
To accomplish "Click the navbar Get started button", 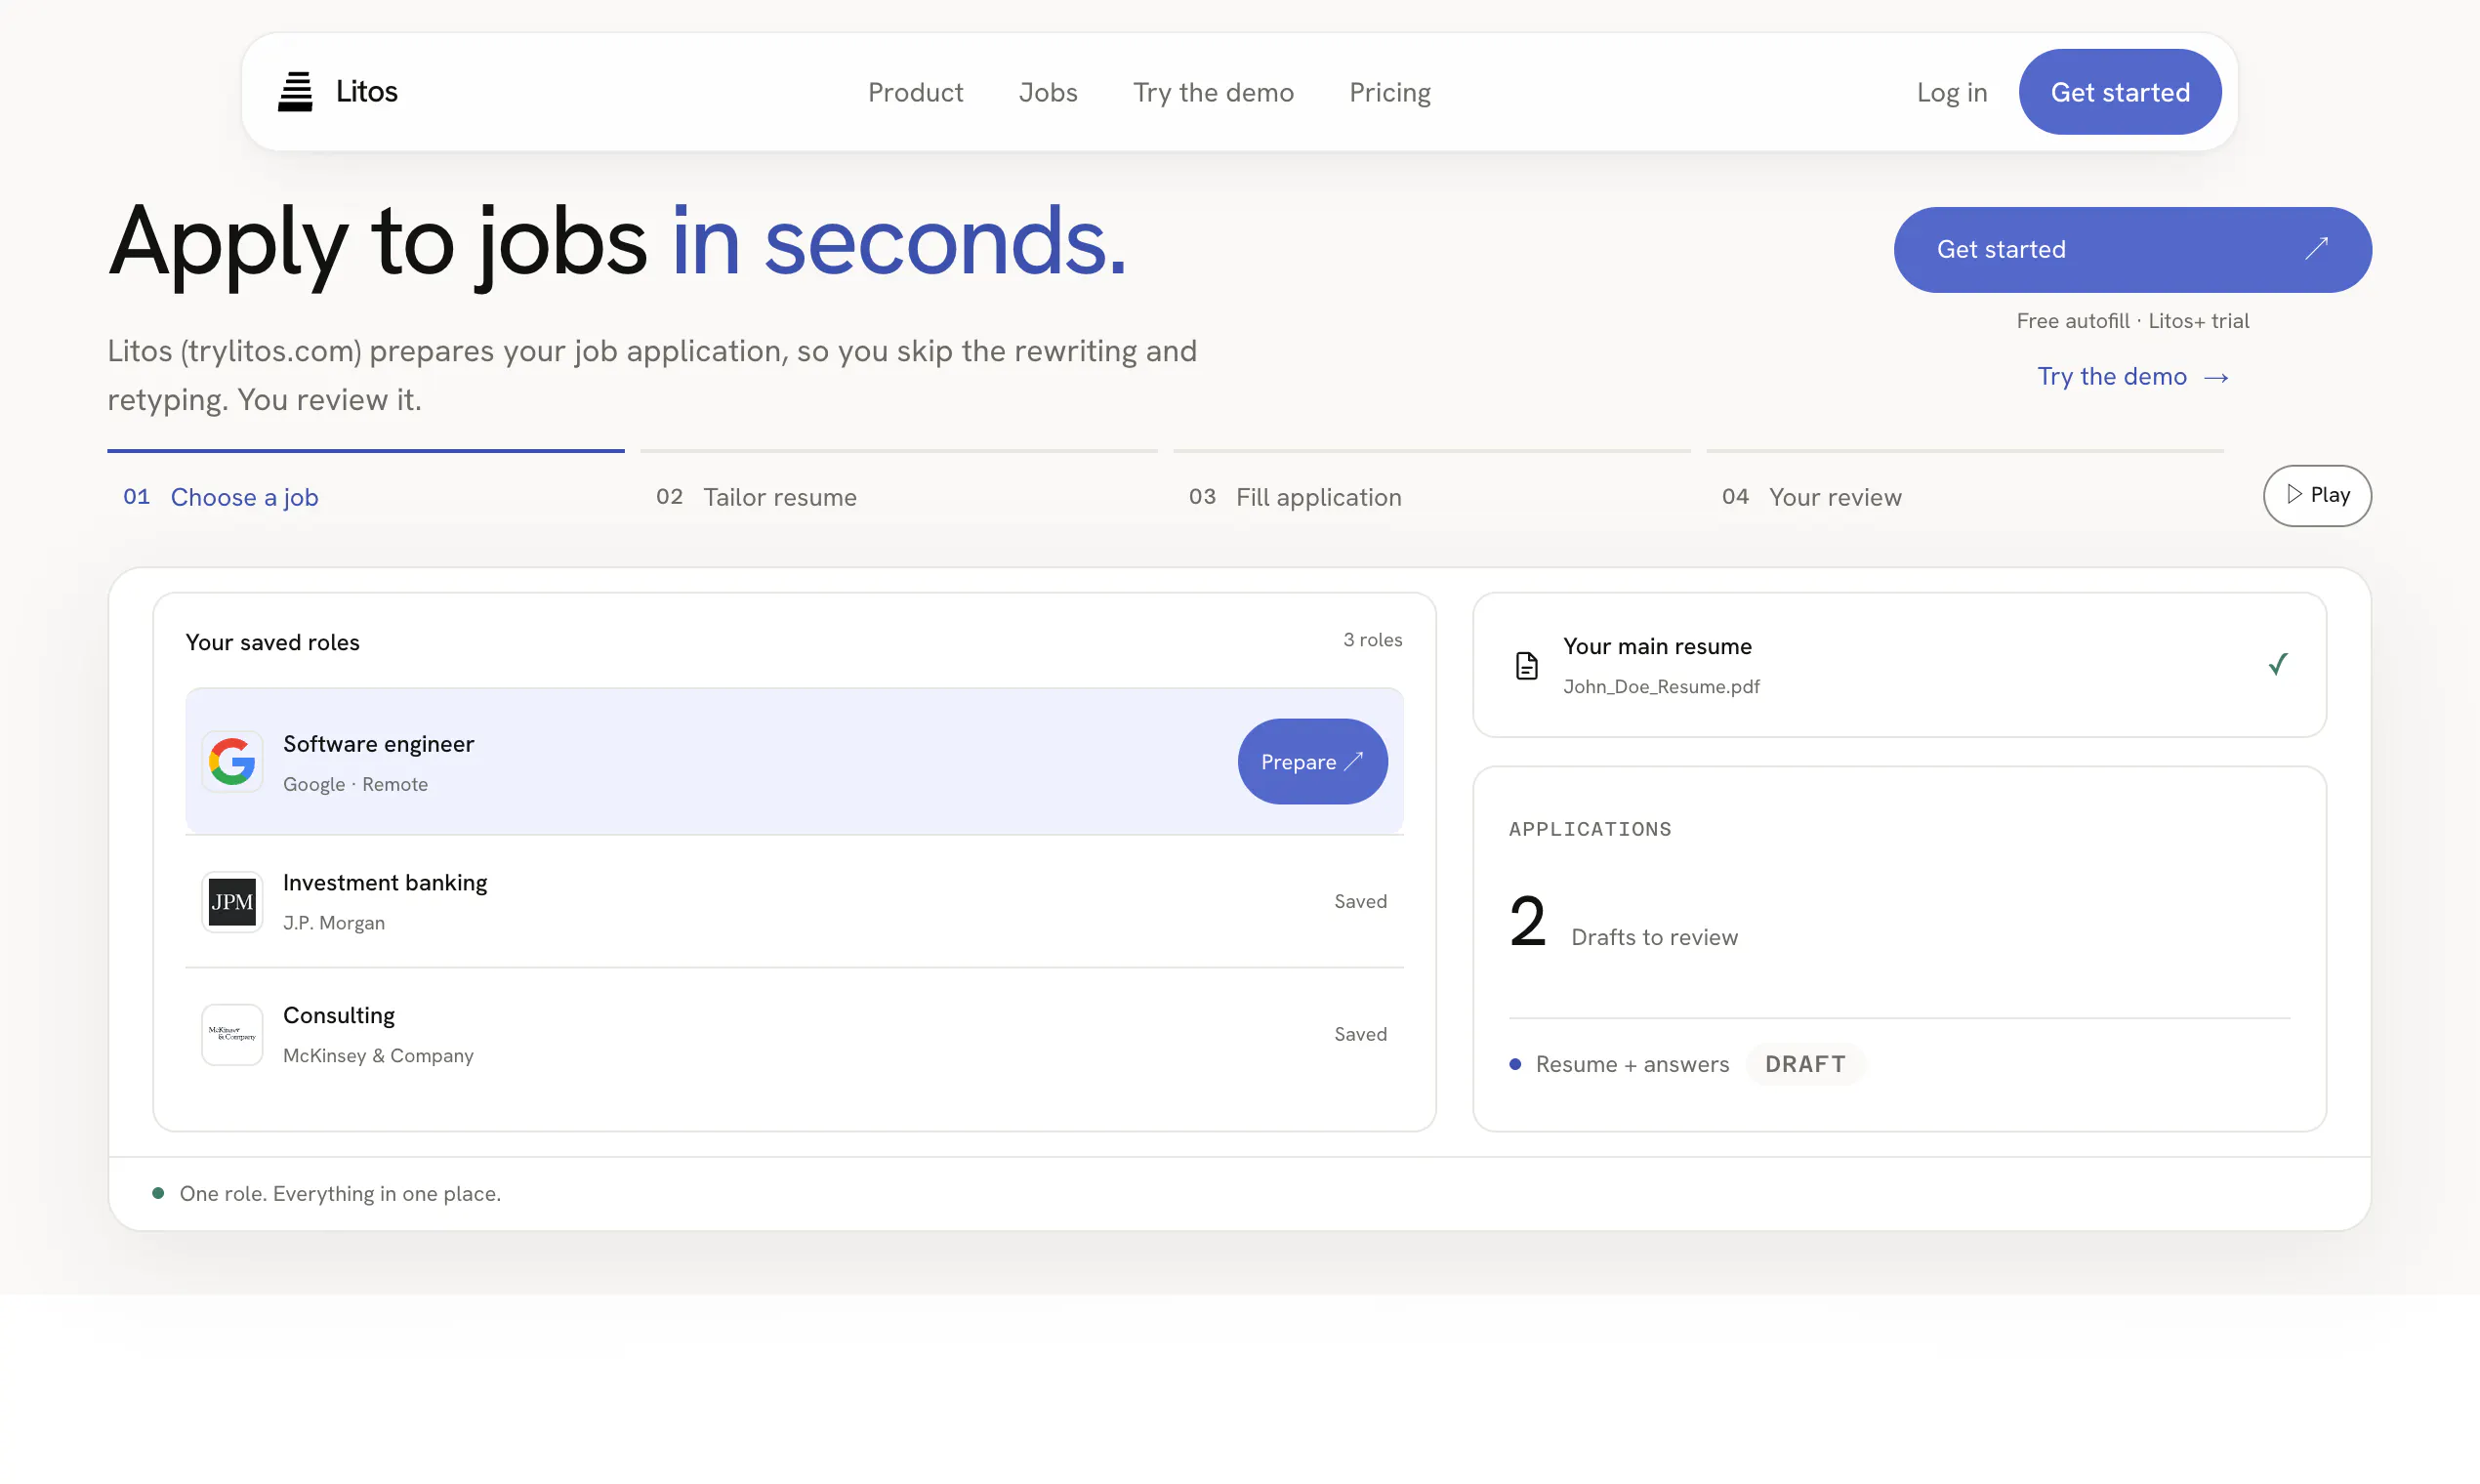I will point(2120,92).
